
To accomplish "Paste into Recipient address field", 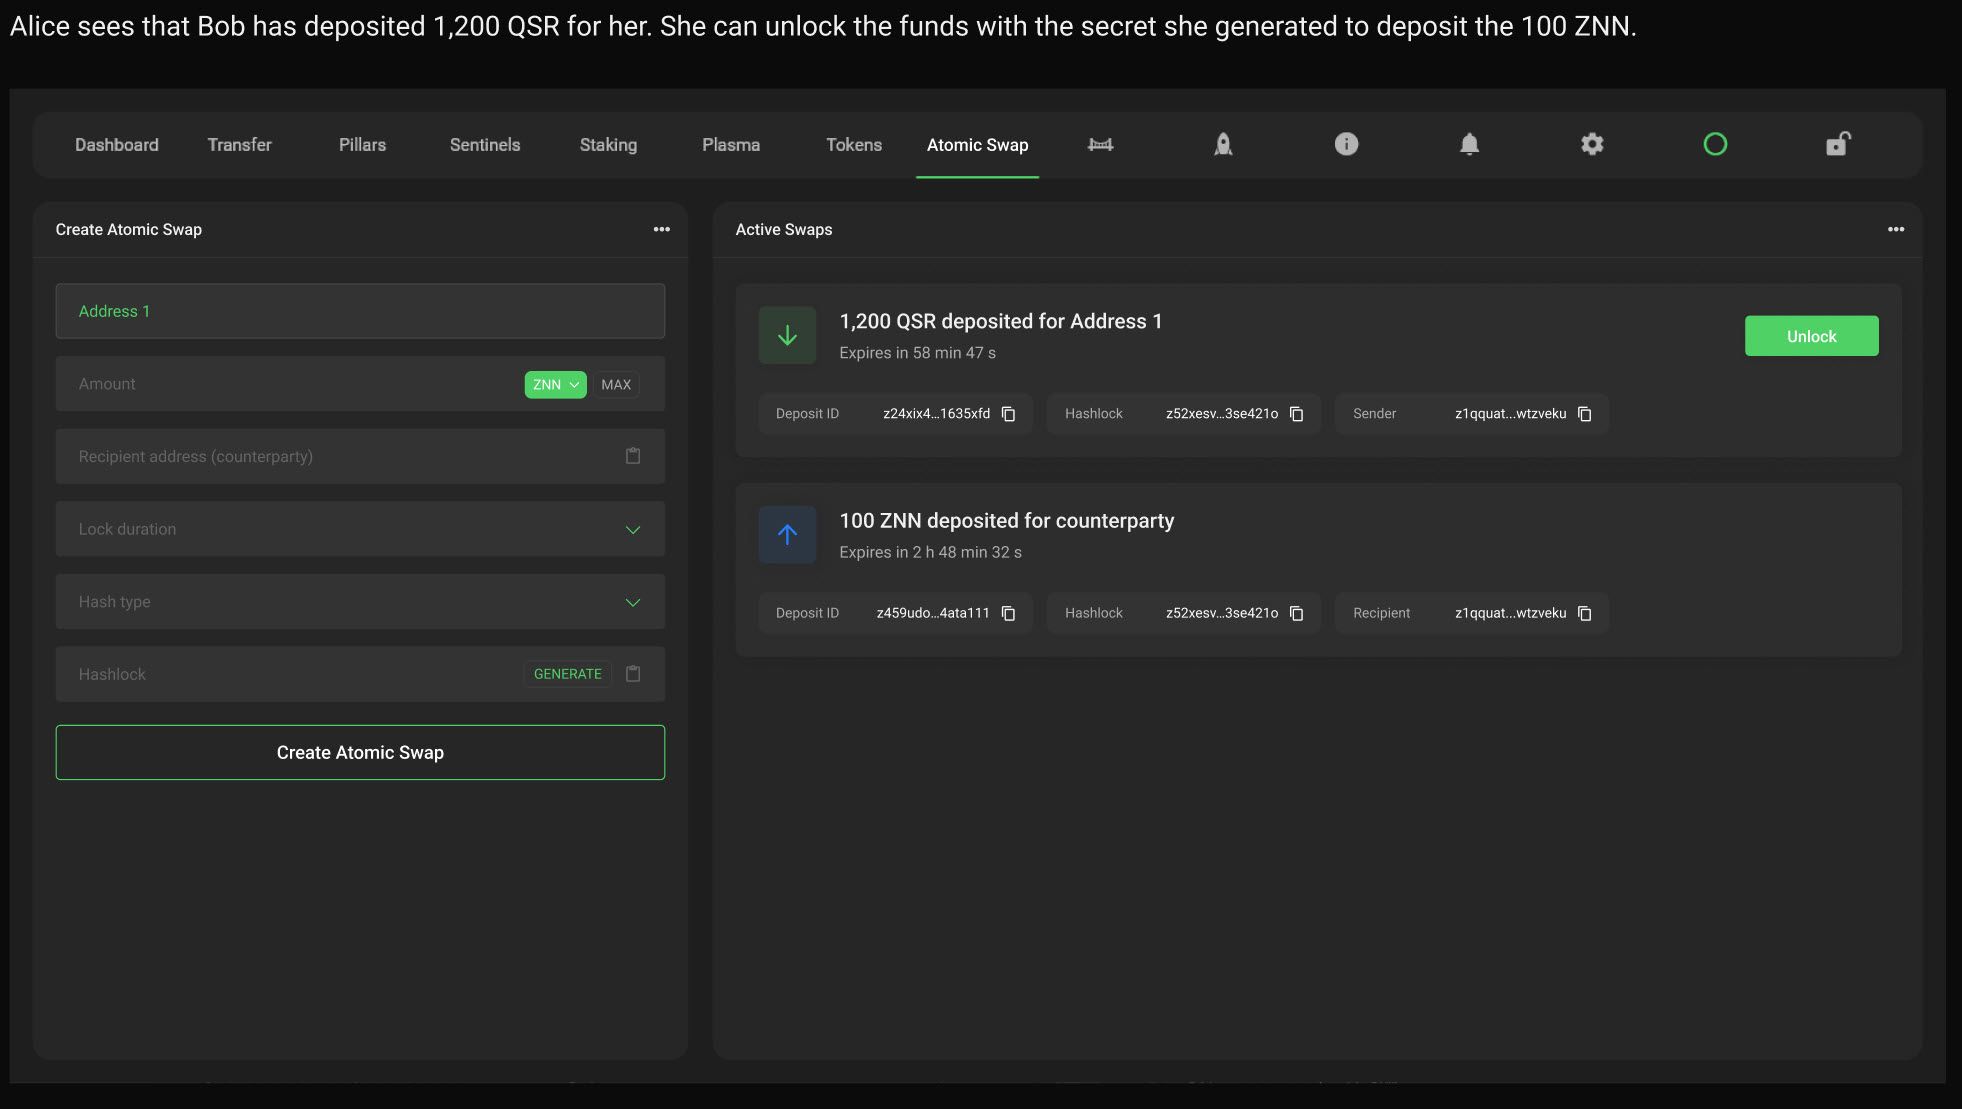I will click(x=633, y=456).
